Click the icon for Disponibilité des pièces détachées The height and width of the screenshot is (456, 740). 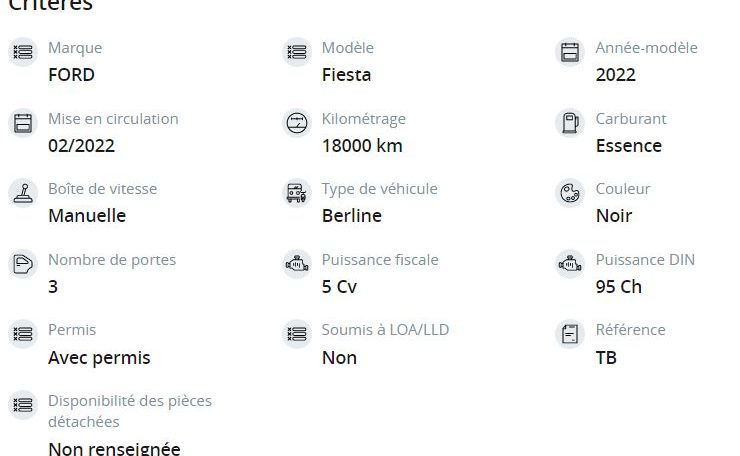(23, 405)
